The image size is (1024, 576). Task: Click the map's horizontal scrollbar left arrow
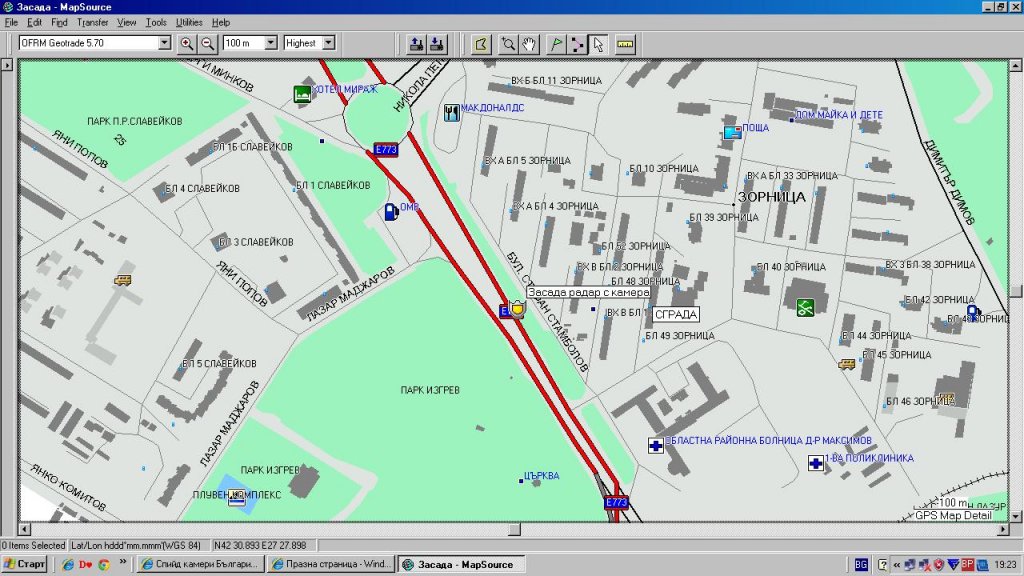[24, 530]
